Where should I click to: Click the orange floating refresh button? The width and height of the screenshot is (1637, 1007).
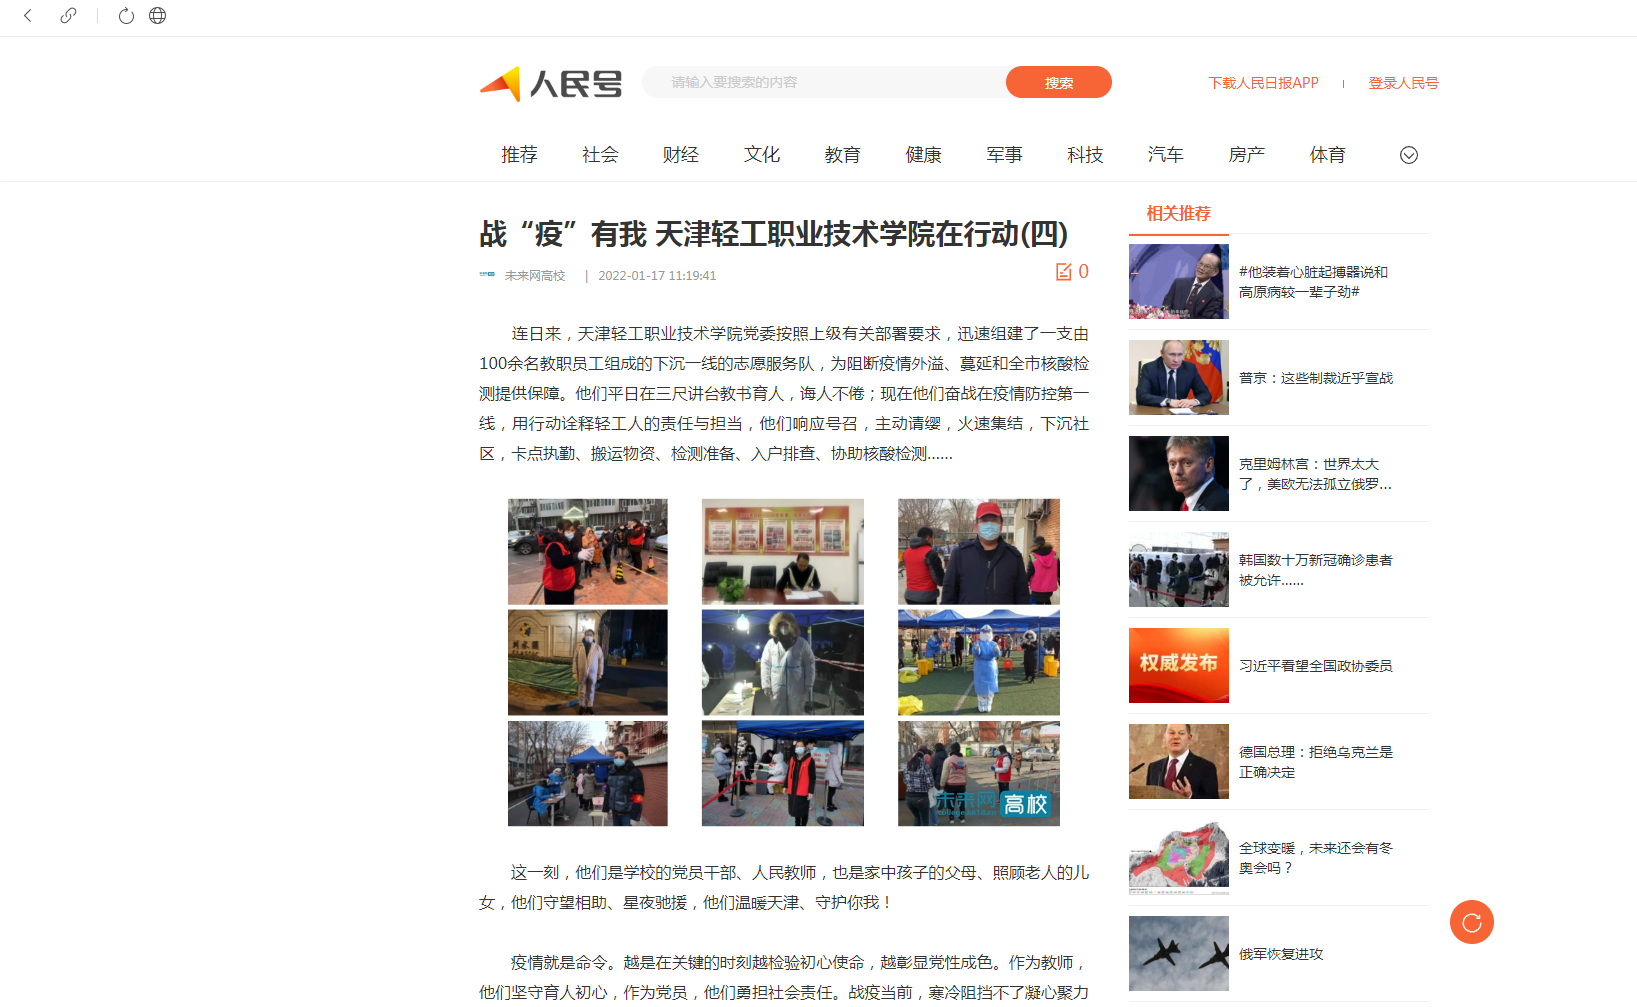1471,922
